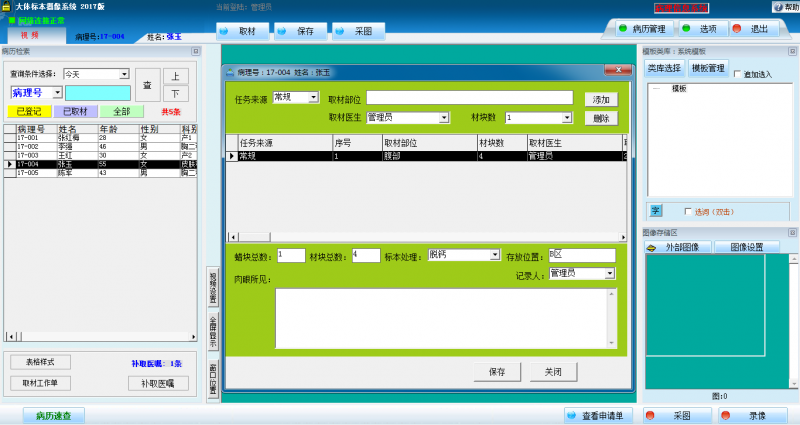Select the 已取材 filter tab
This screenshot has width=800, height=425.
[x=76, y=112]
